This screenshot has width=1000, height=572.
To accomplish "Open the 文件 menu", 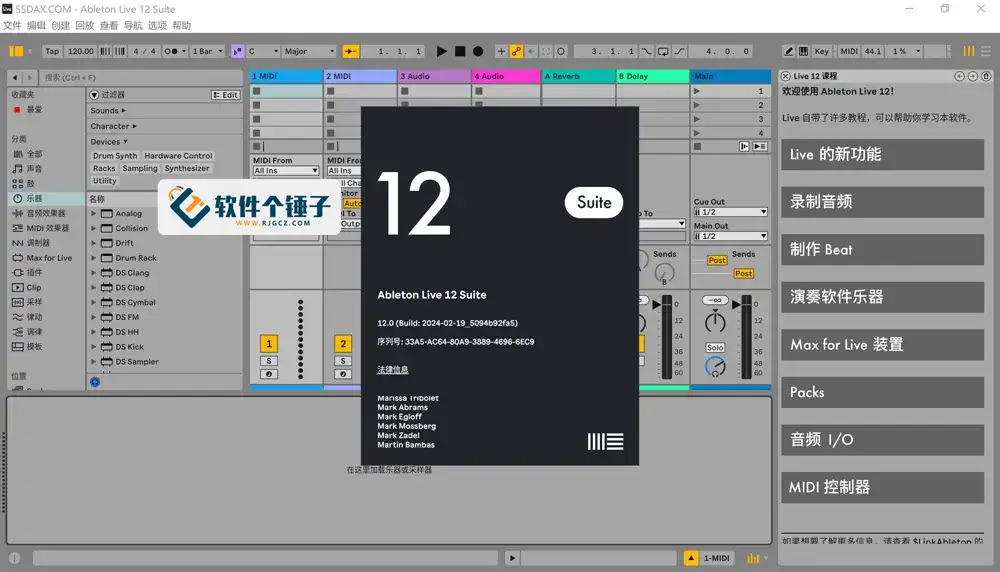I will (12, 26).
